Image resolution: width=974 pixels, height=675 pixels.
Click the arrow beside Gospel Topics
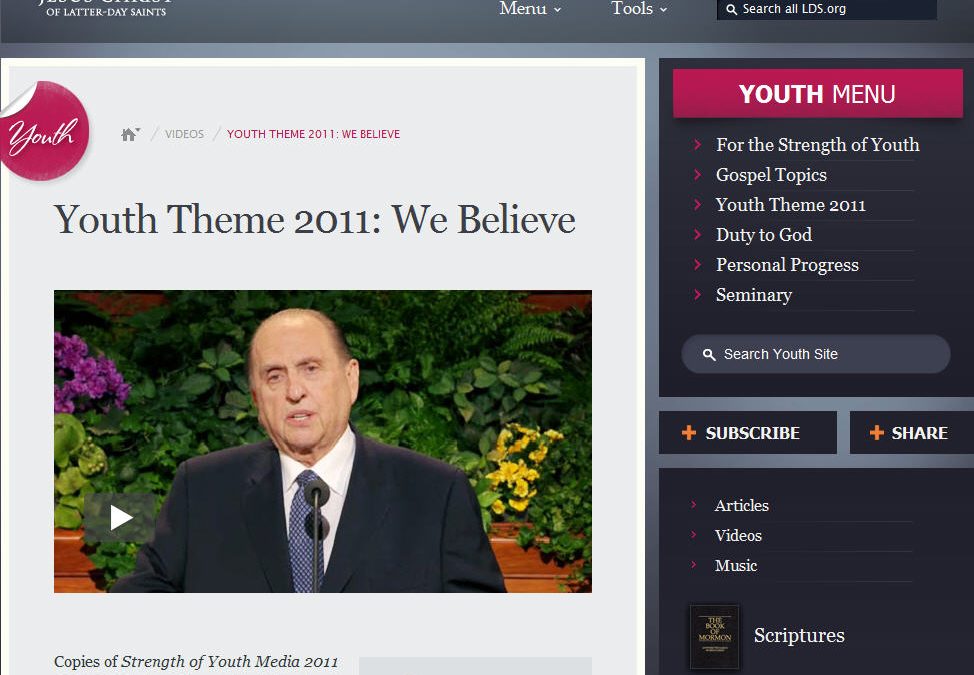pyautogui.click(x=697, y=174)
